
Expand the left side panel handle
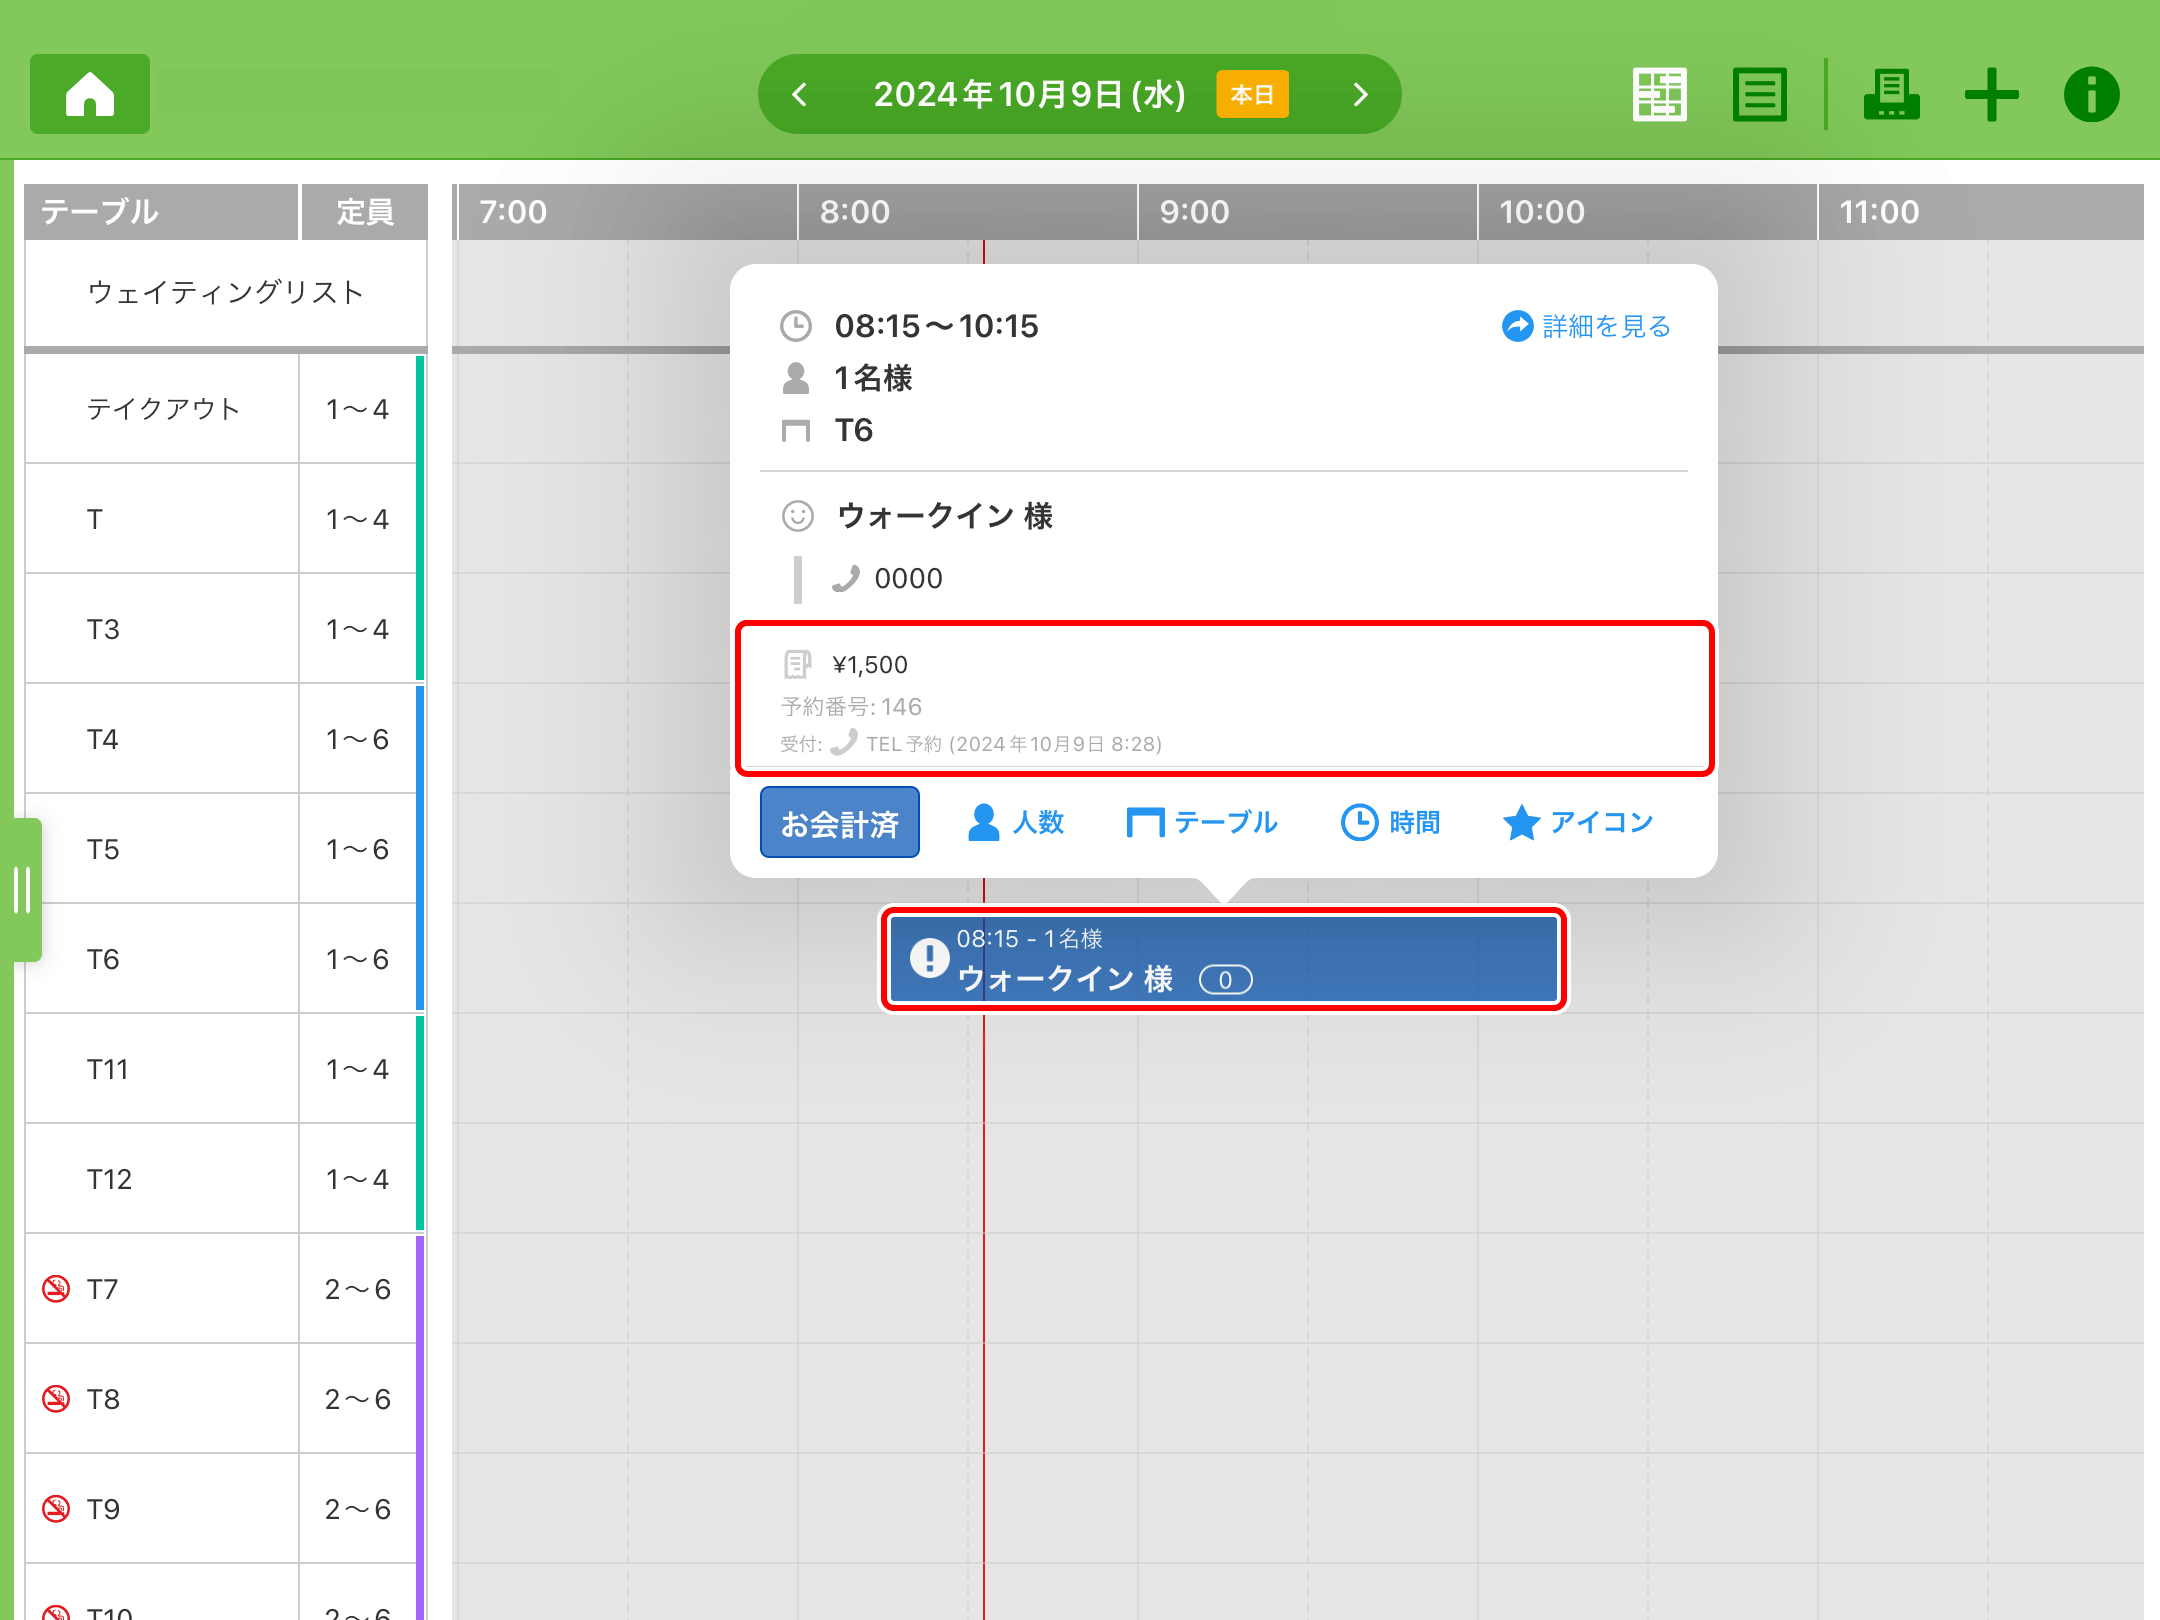(x=24, y=889)
